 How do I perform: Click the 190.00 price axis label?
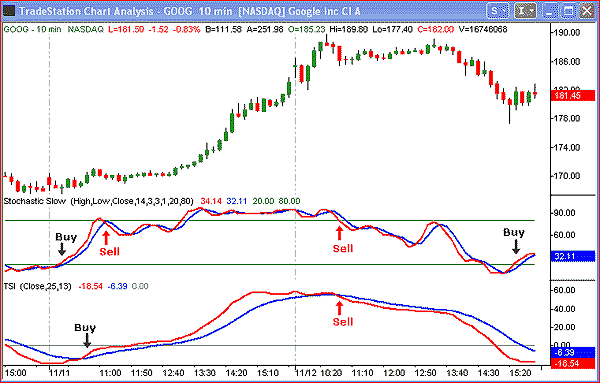567,33
